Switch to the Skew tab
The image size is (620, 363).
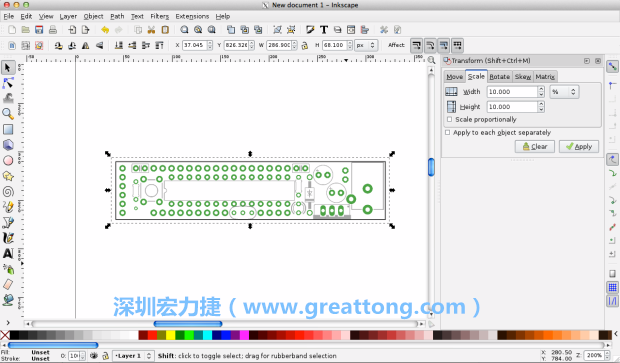[x=523, y=77]
